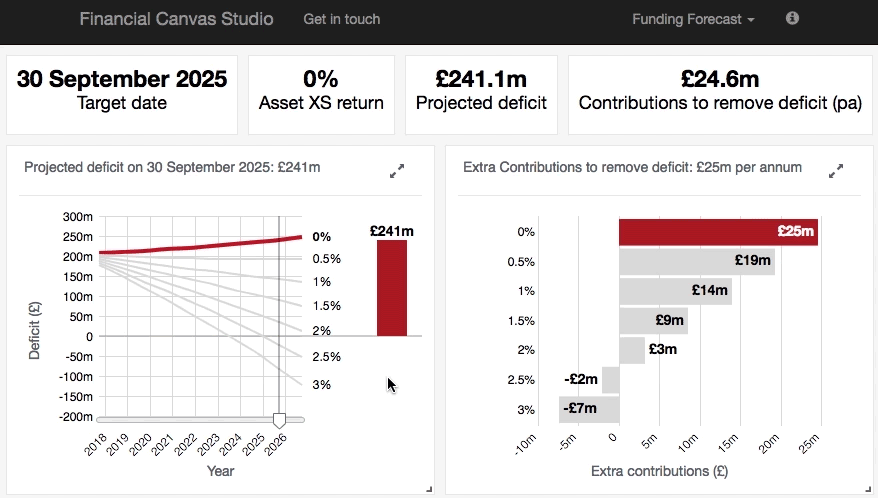Screen dimensions: 878x498
Task: Open the Get in touch link
Action: coord(342,19)
